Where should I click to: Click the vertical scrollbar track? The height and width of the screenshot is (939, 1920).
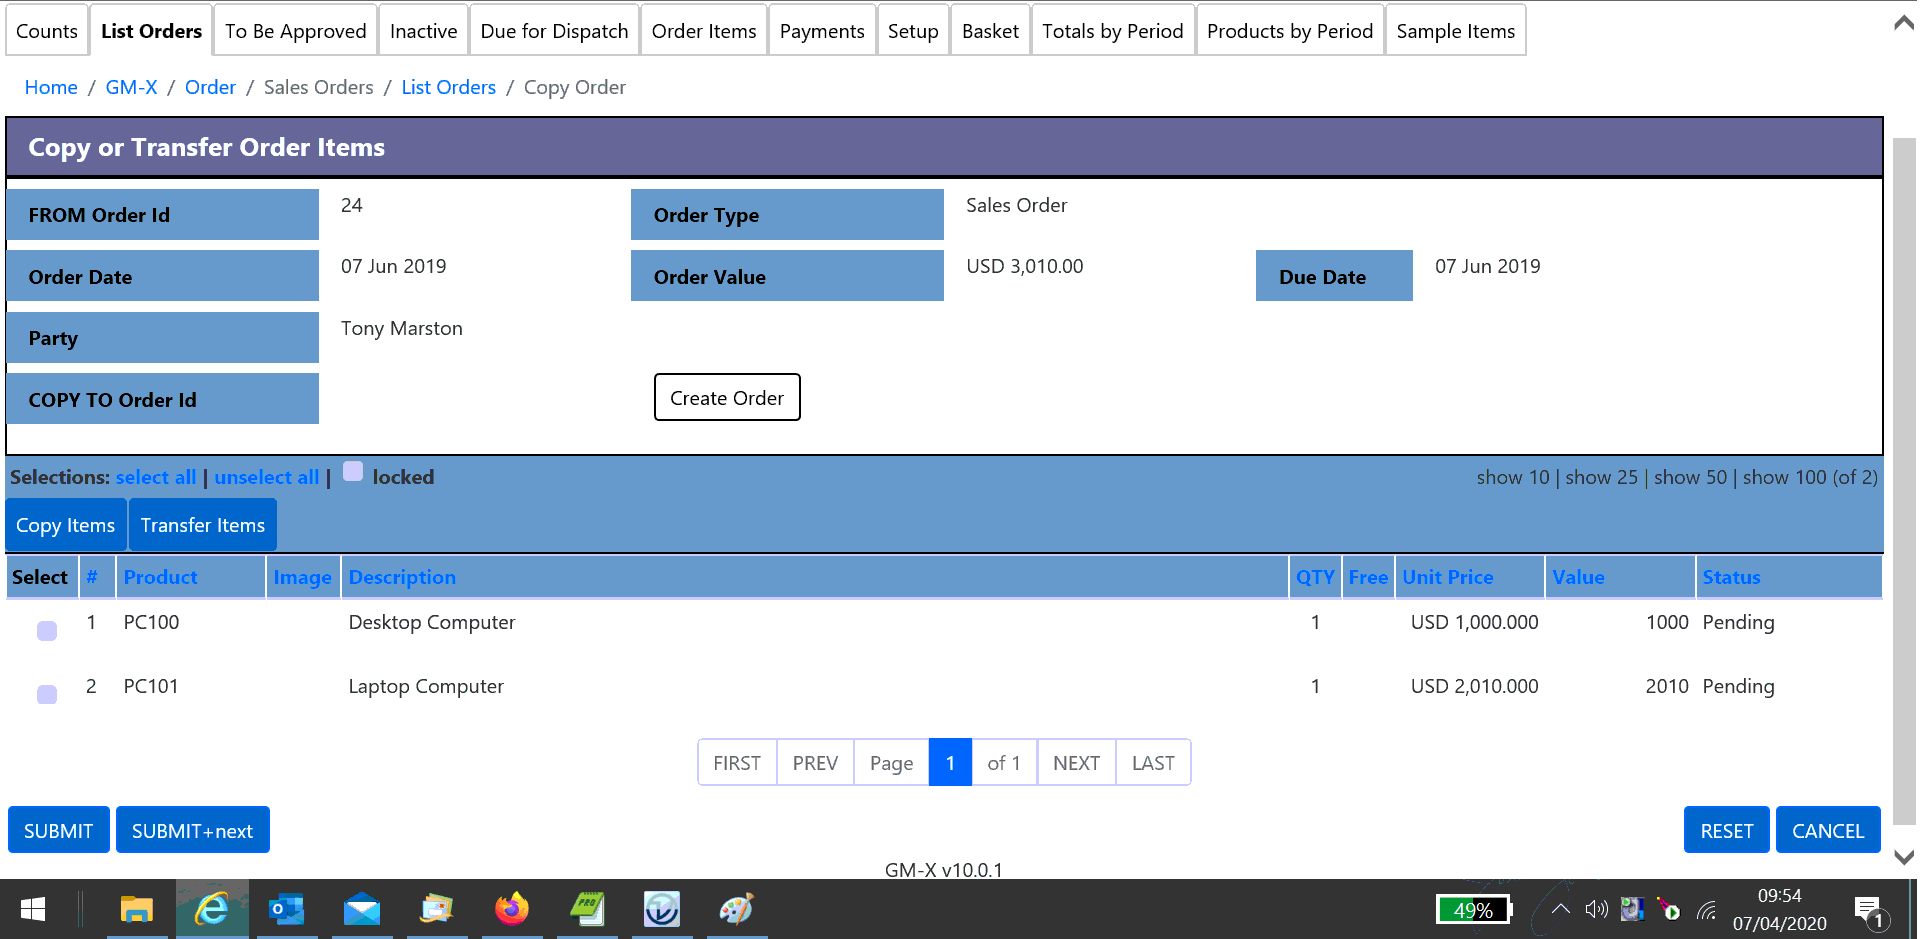pyautogui.click(x=1904, y=500)
